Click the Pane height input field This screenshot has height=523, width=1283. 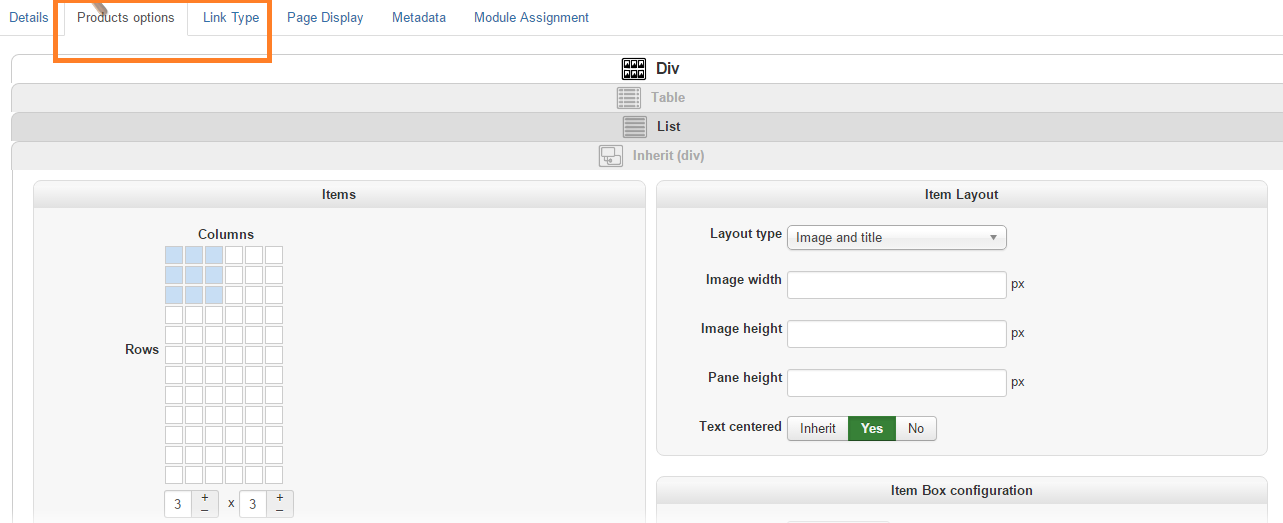pyautogui.click(x=896, y=382)
